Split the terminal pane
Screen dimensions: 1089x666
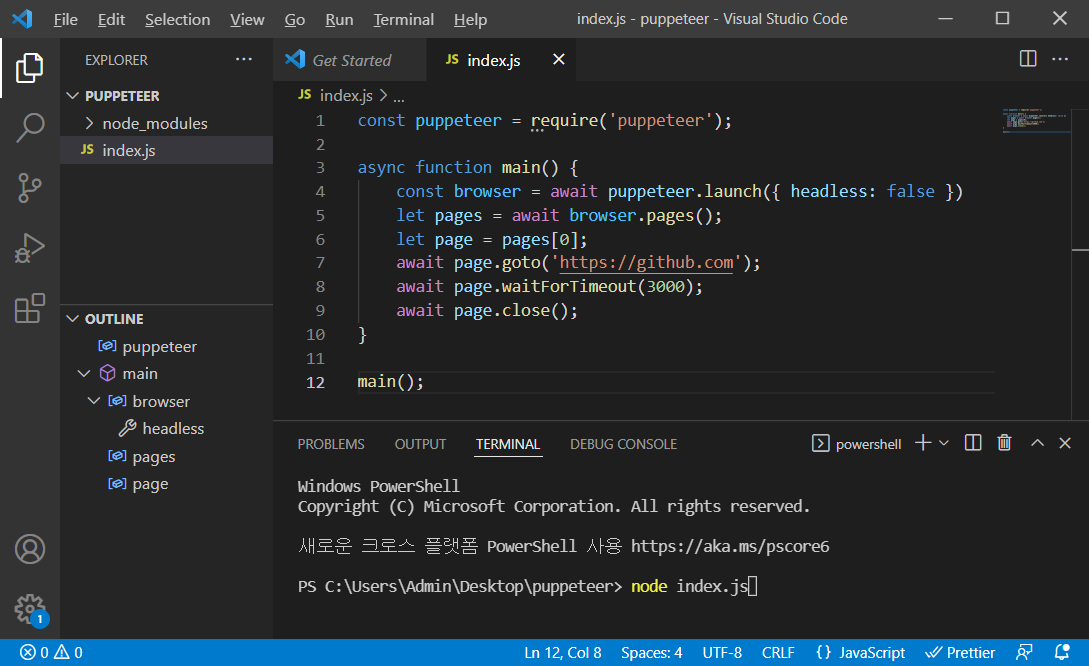point(973,443)
